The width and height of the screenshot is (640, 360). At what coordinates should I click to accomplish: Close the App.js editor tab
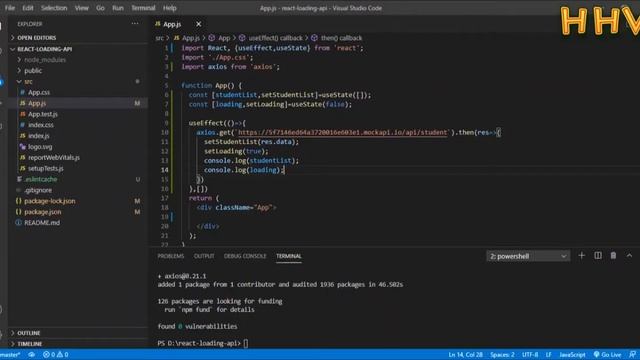point(198,24)
